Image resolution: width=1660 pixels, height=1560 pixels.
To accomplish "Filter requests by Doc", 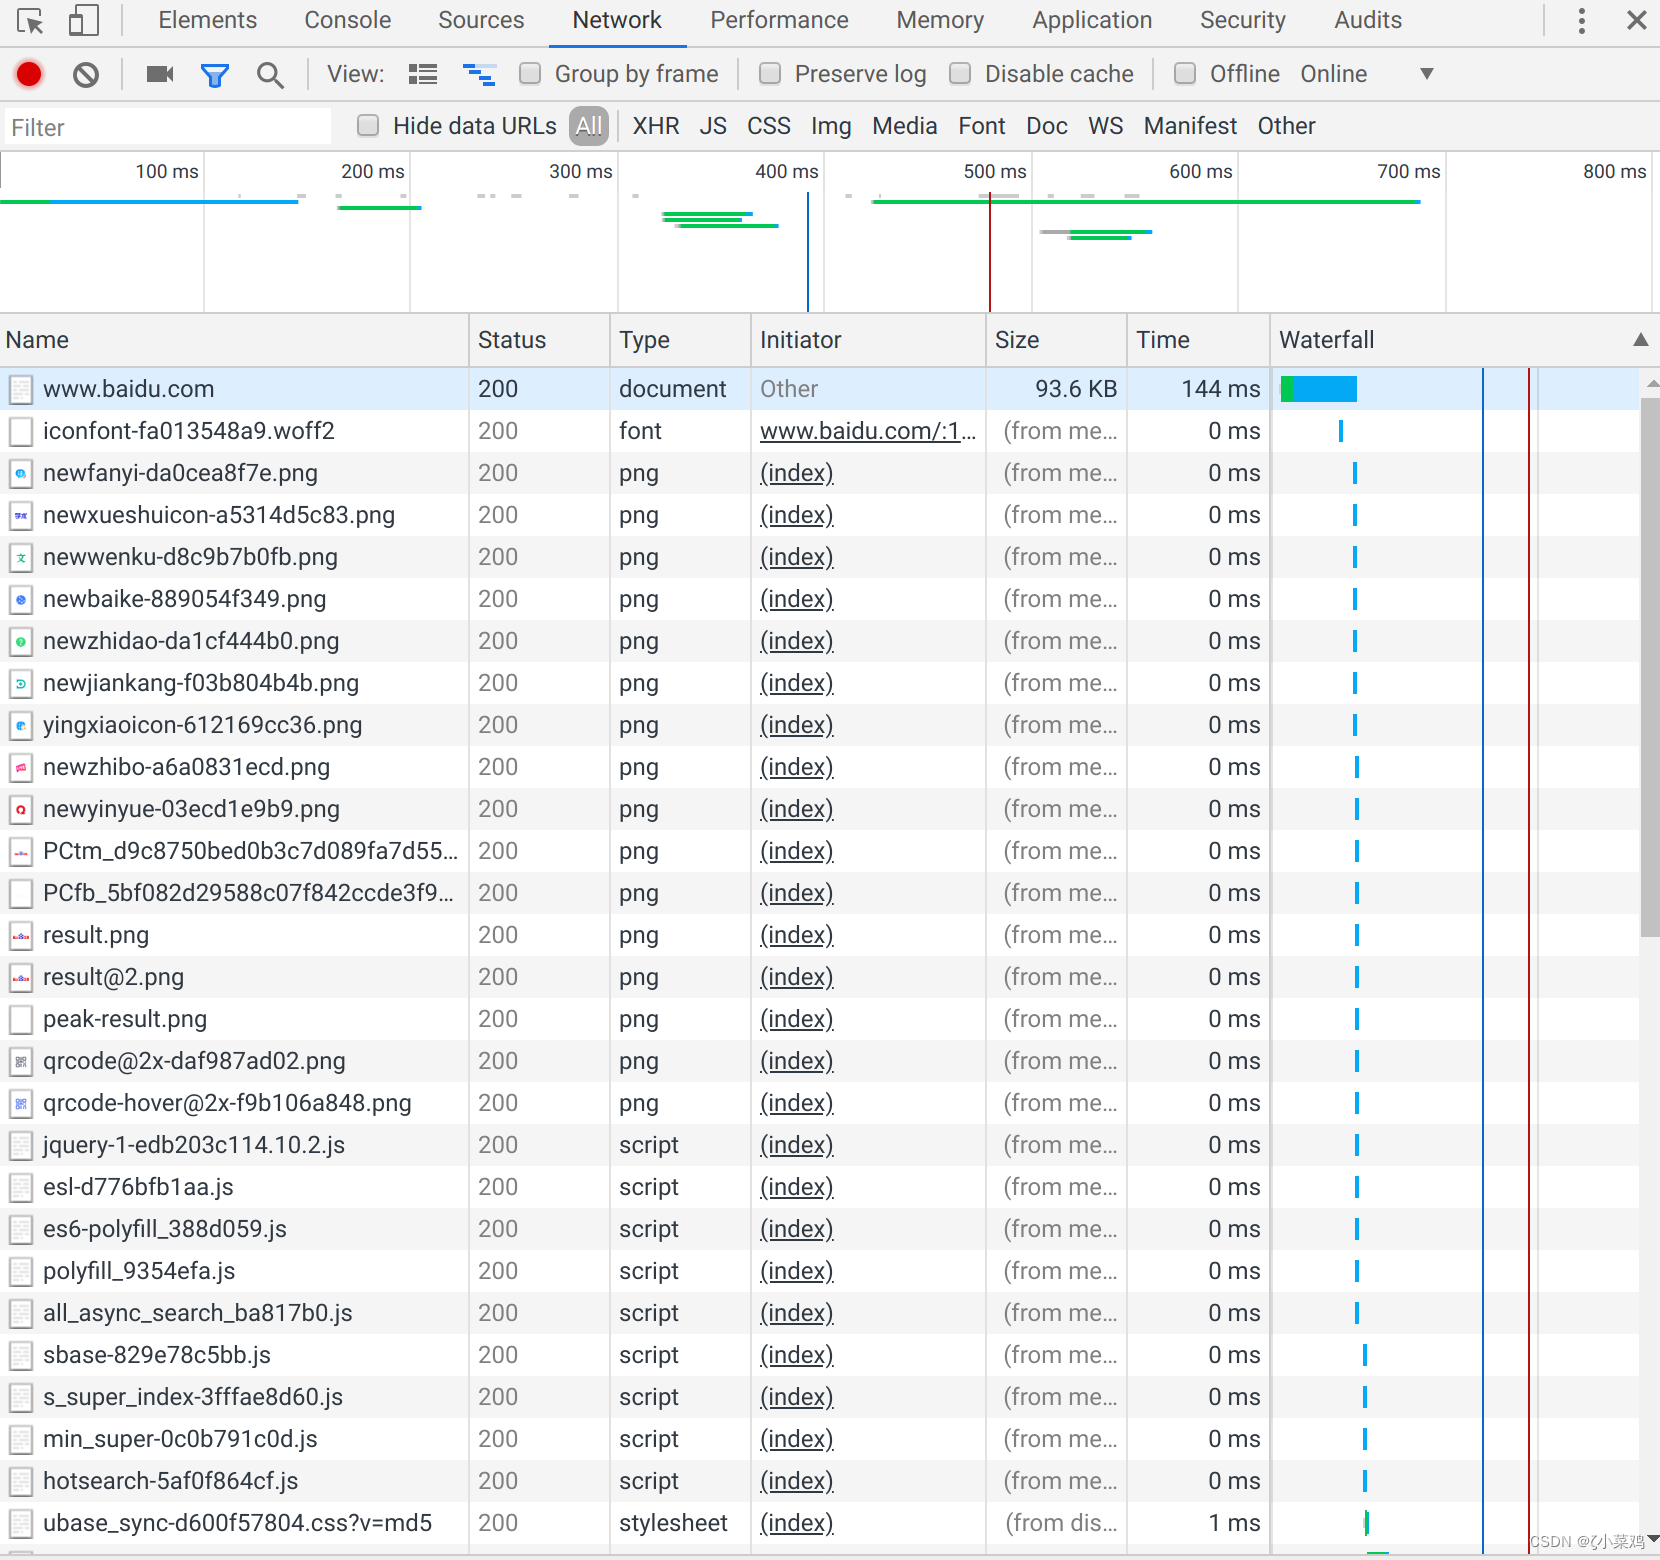I will (x=1047, y=126).
